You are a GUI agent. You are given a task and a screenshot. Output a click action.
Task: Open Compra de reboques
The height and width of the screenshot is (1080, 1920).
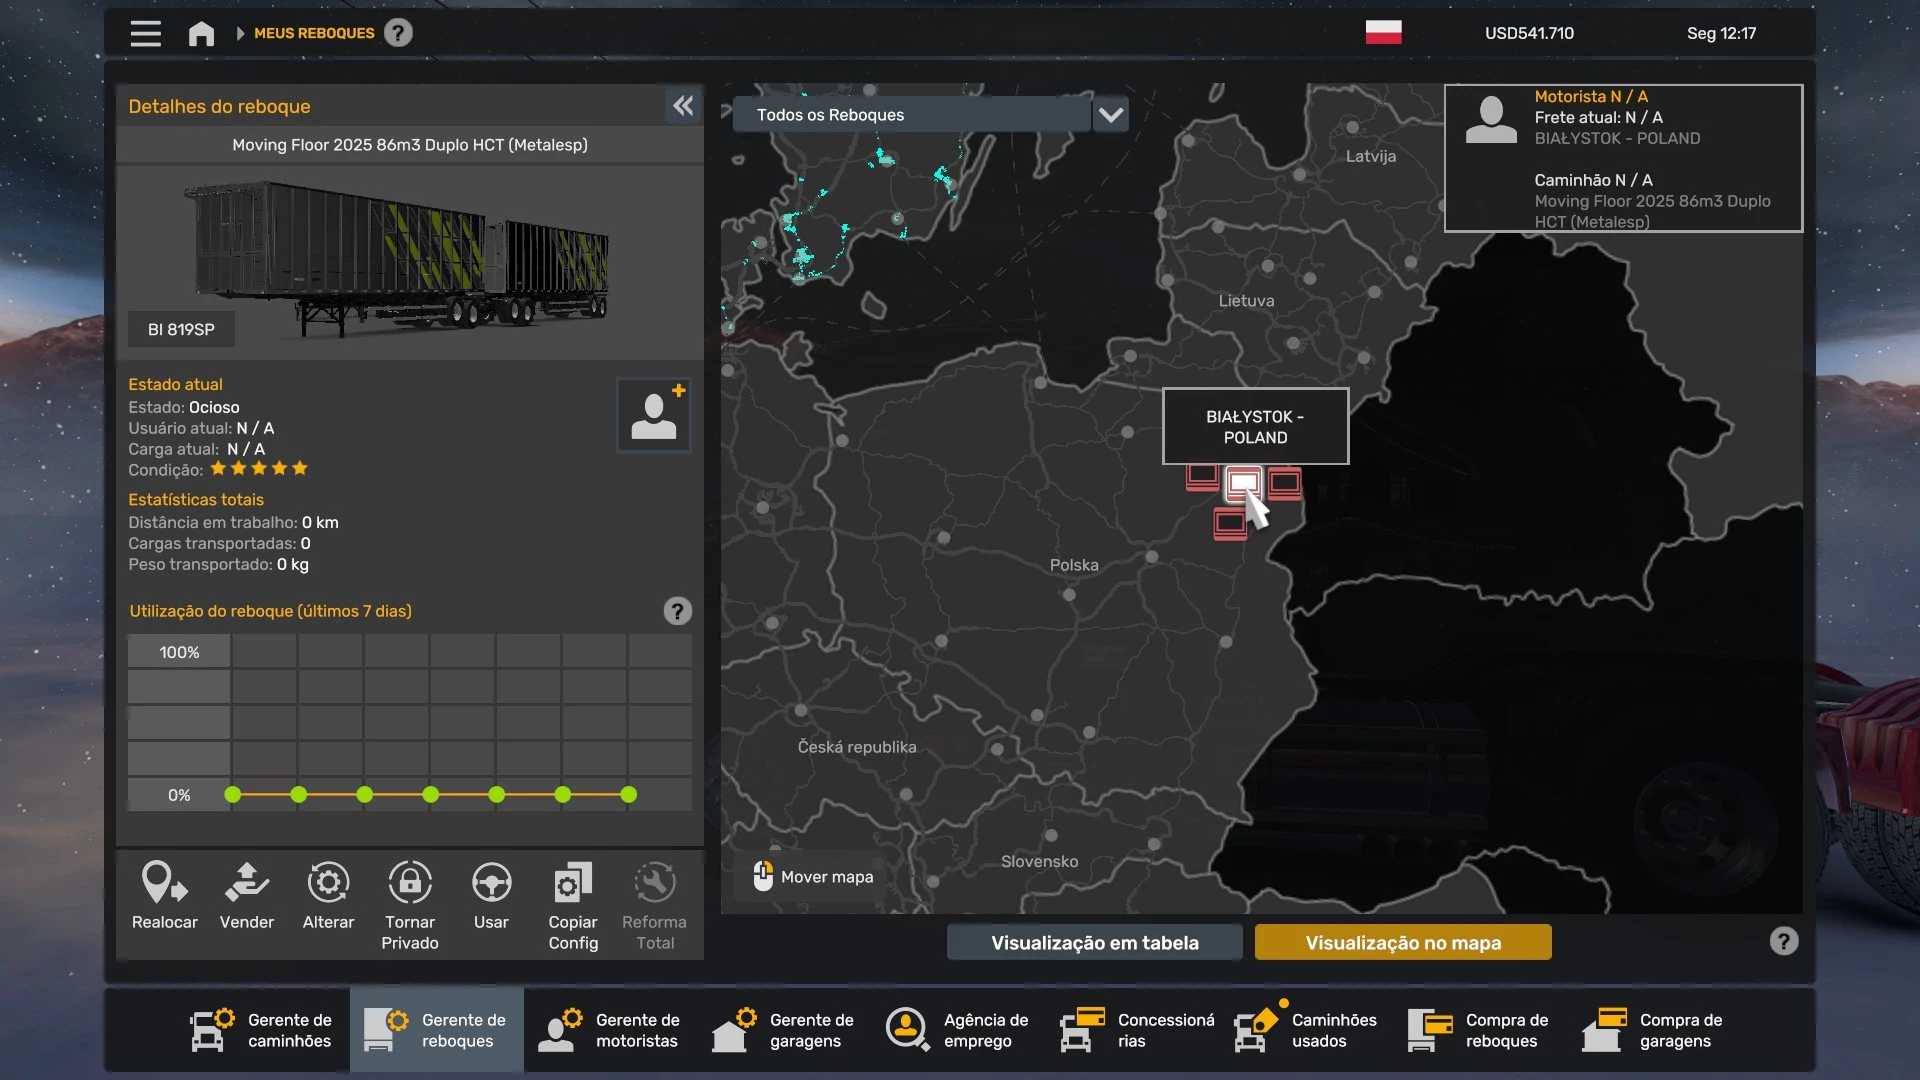tap(1480, 1030)
